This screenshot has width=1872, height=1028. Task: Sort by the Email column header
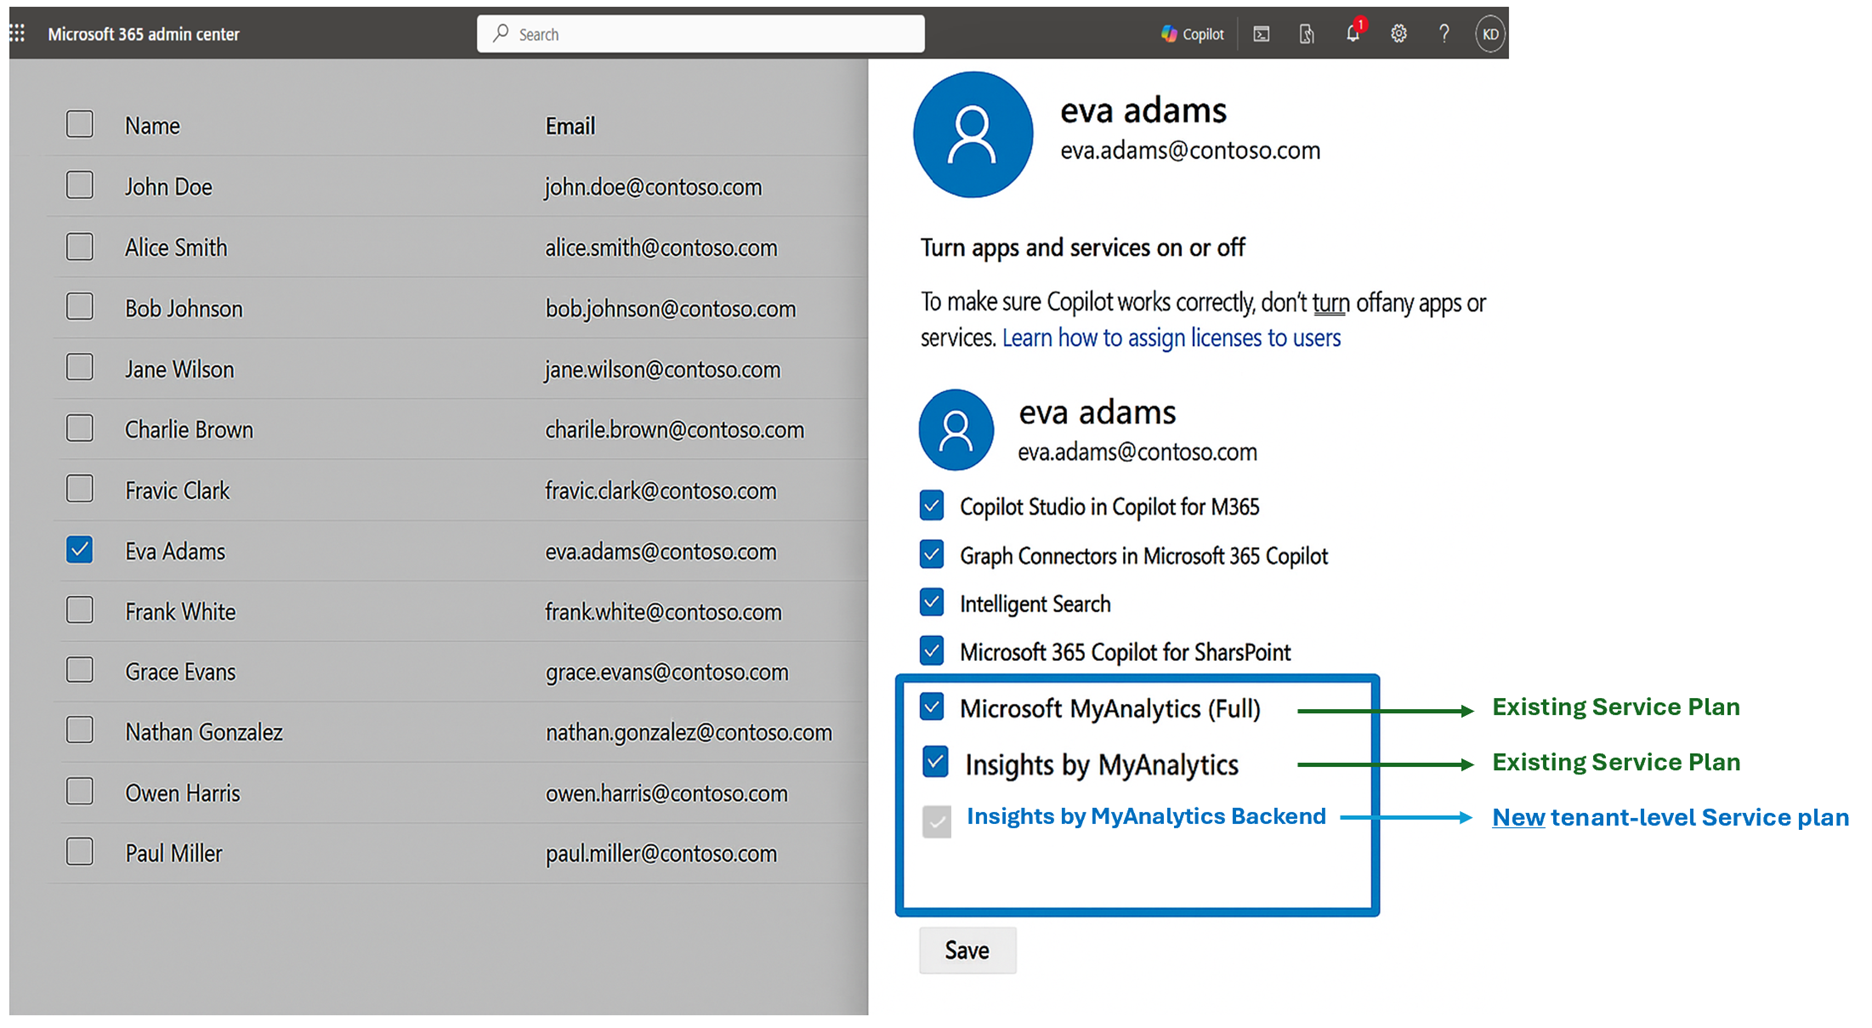pyautogui.click(x=570, y=126)
